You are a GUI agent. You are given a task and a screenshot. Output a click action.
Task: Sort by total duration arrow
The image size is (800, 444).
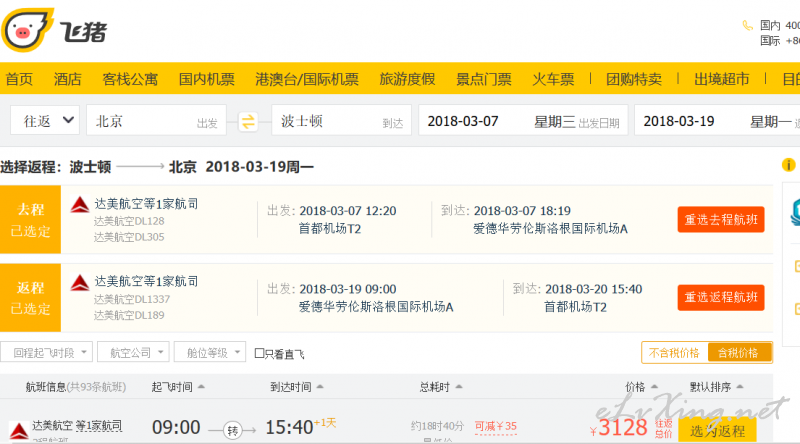pos(459,387)
